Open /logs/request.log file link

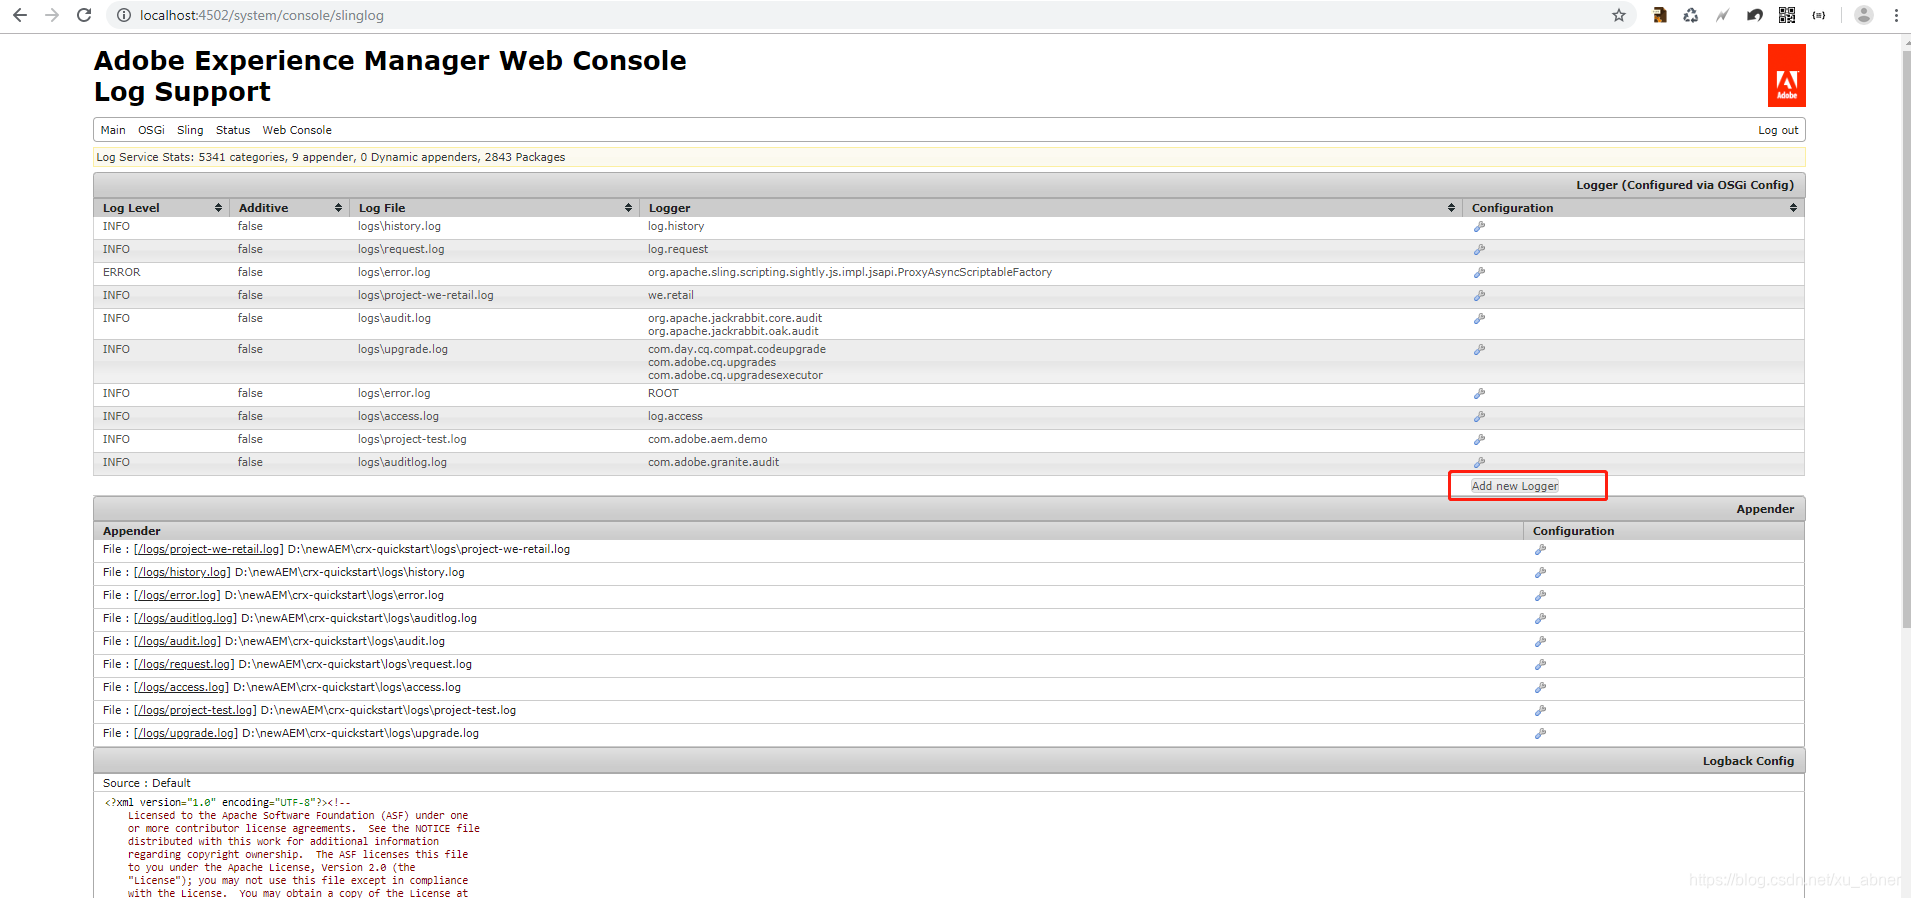(x=184, y=665)
